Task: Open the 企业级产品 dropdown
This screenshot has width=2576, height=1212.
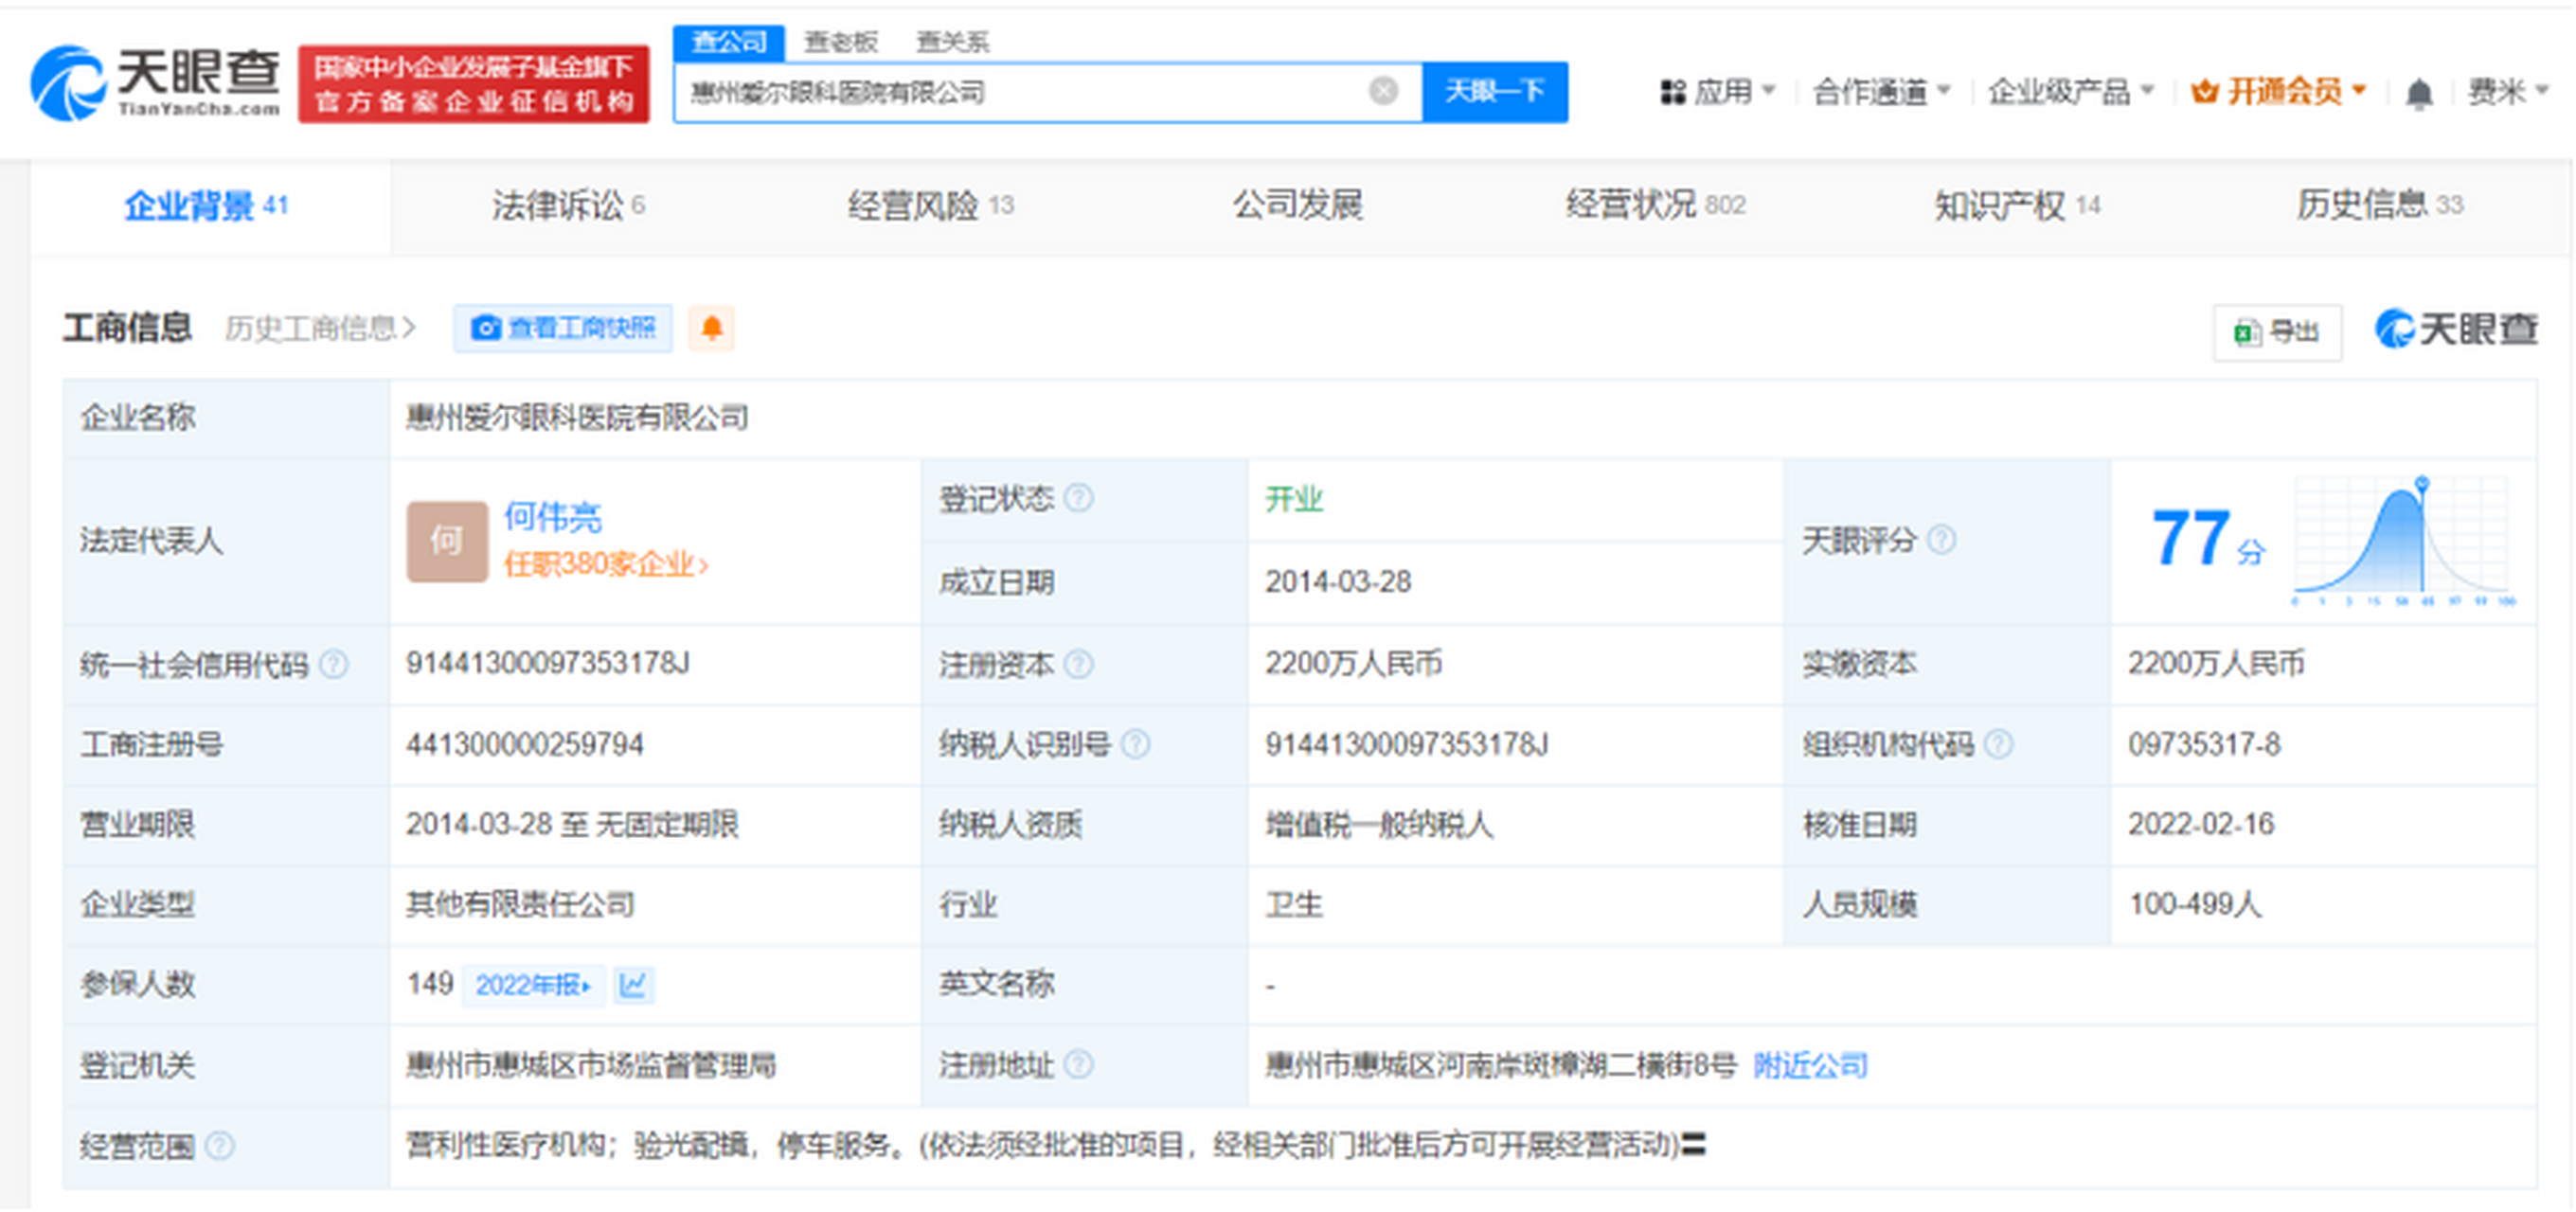Action: coord(2070,92)
